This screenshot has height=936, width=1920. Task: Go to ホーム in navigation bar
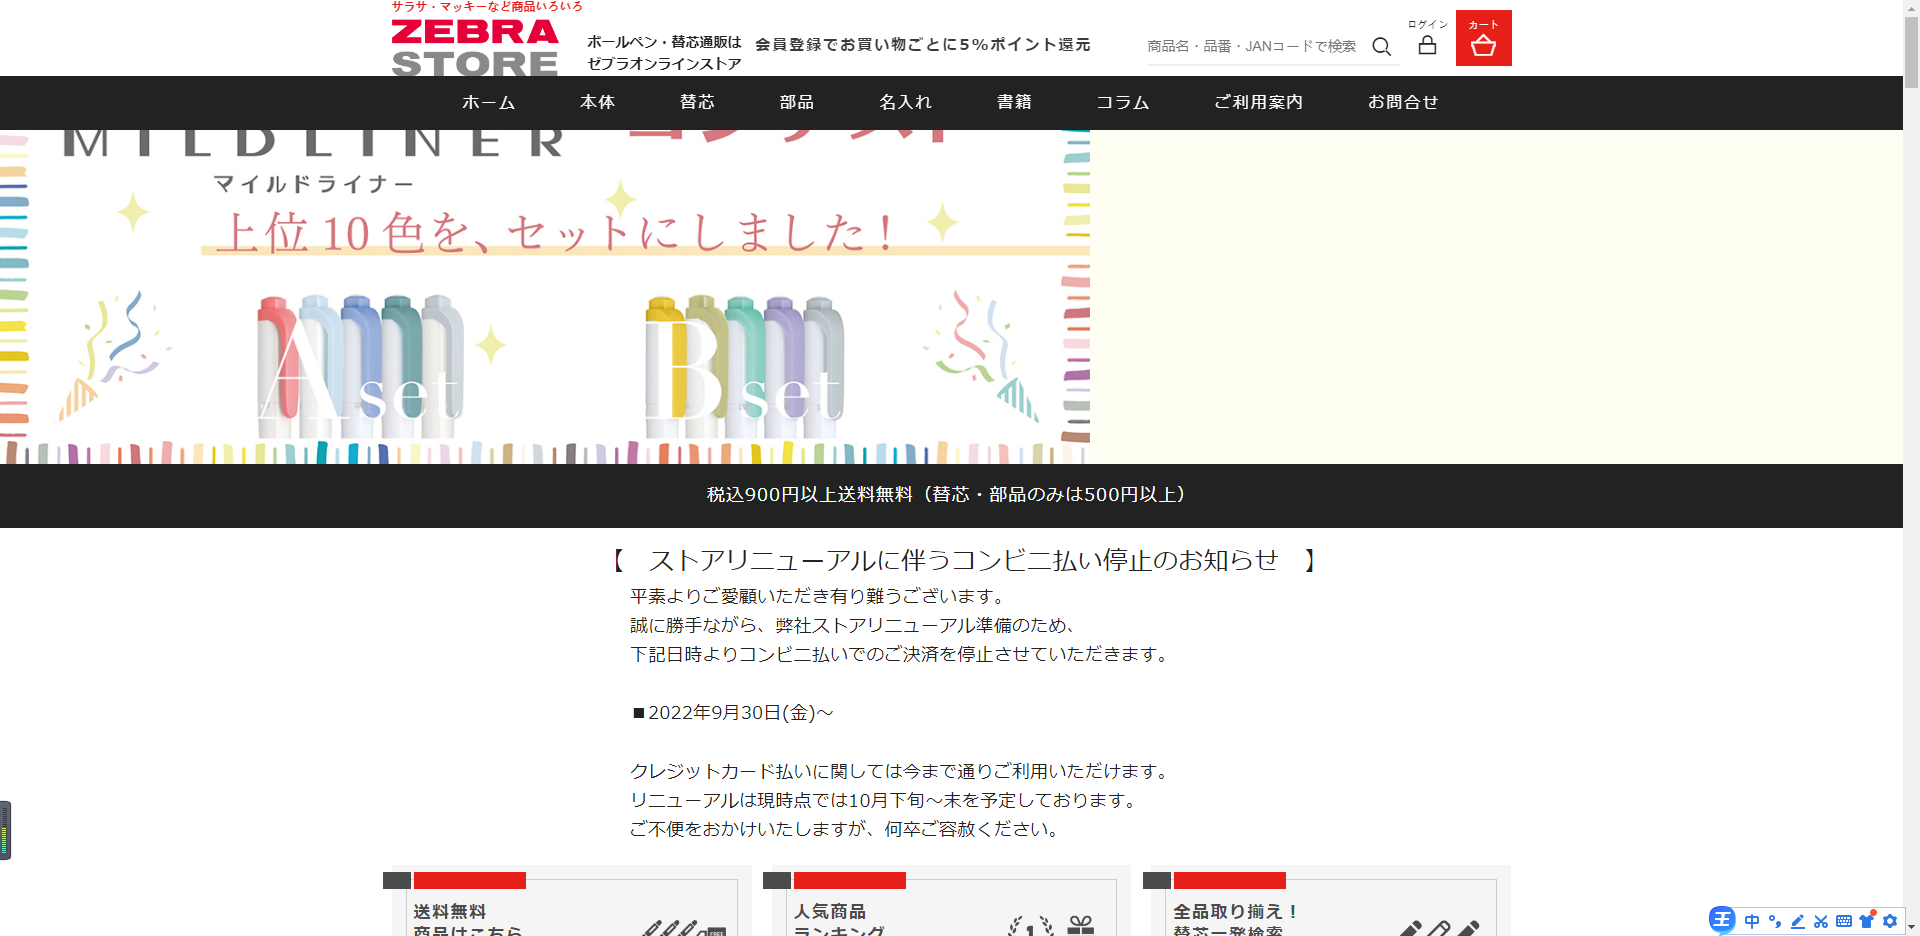click(488, 102)
